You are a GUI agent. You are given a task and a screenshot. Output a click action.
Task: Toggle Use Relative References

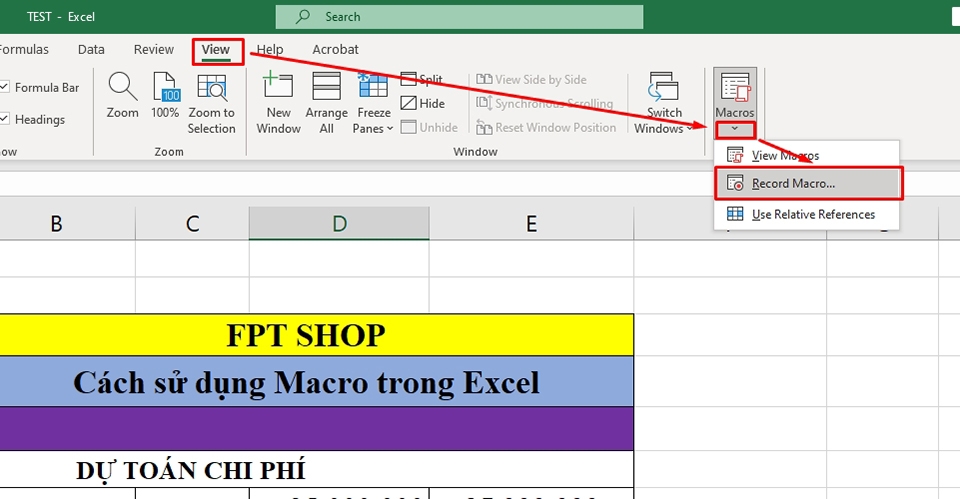806,214
